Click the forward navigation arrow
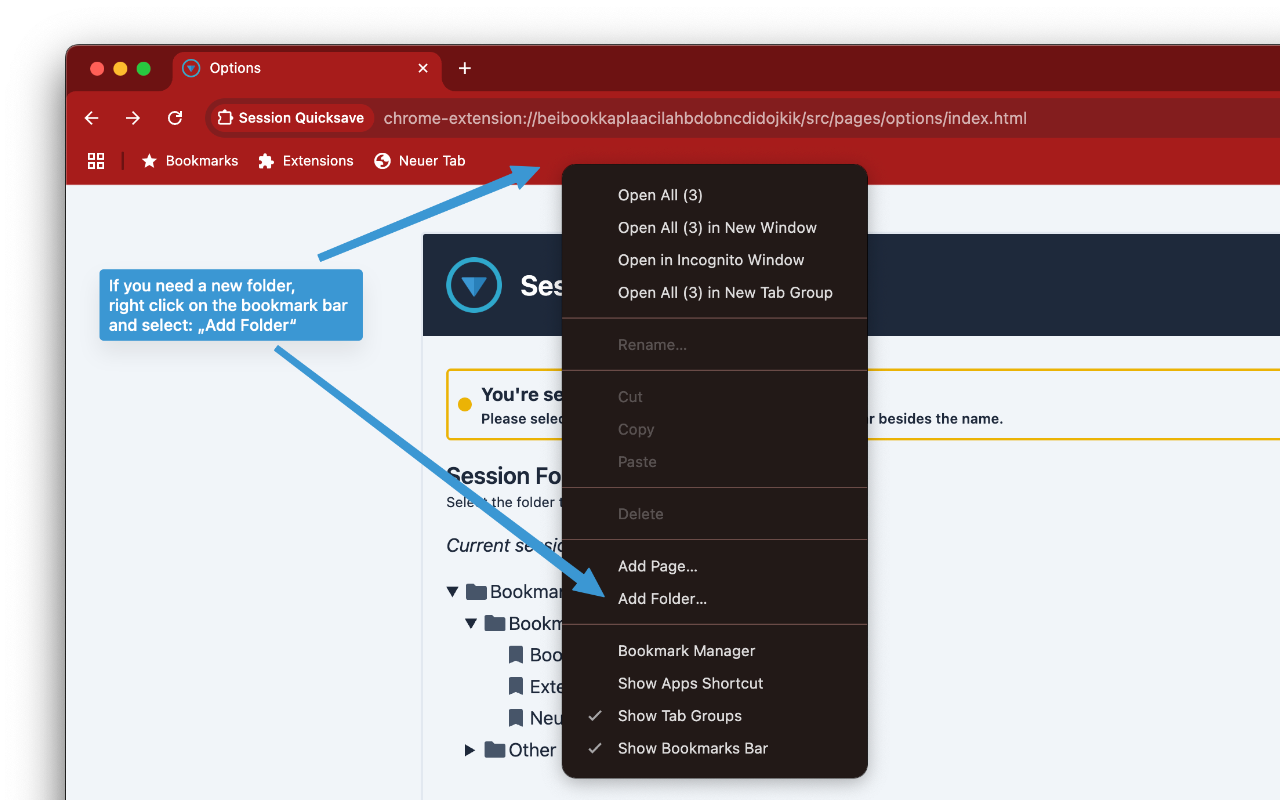Image resolution: width=1280 pixels, height=800 pixels. (x=133, y=118)
